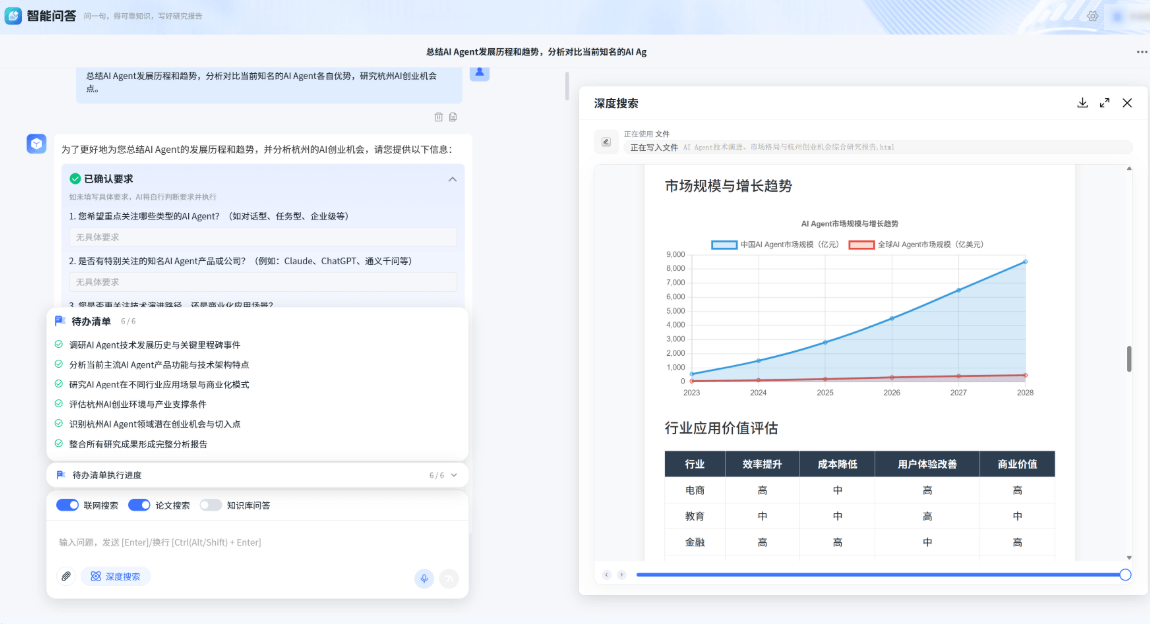
Task: Go to previous step in playback bar
Action: click(605, 575)
